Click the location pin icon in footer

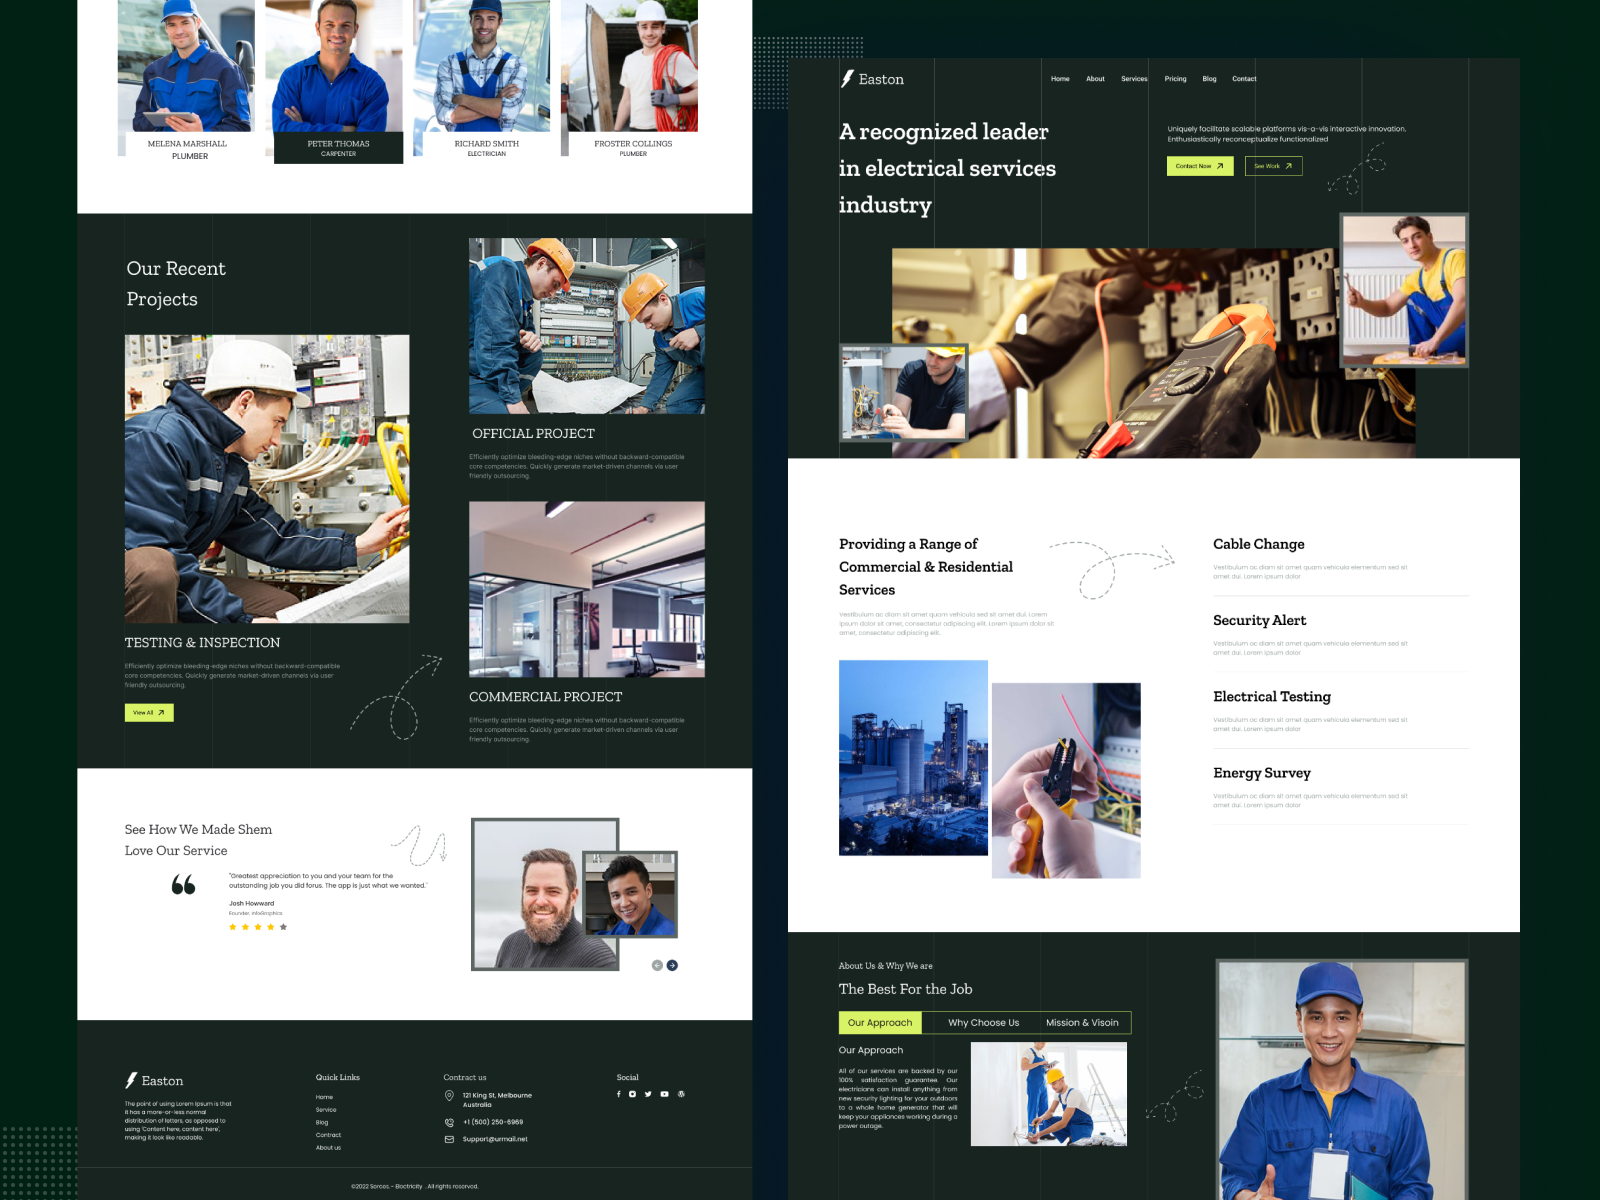(449, 1096)
